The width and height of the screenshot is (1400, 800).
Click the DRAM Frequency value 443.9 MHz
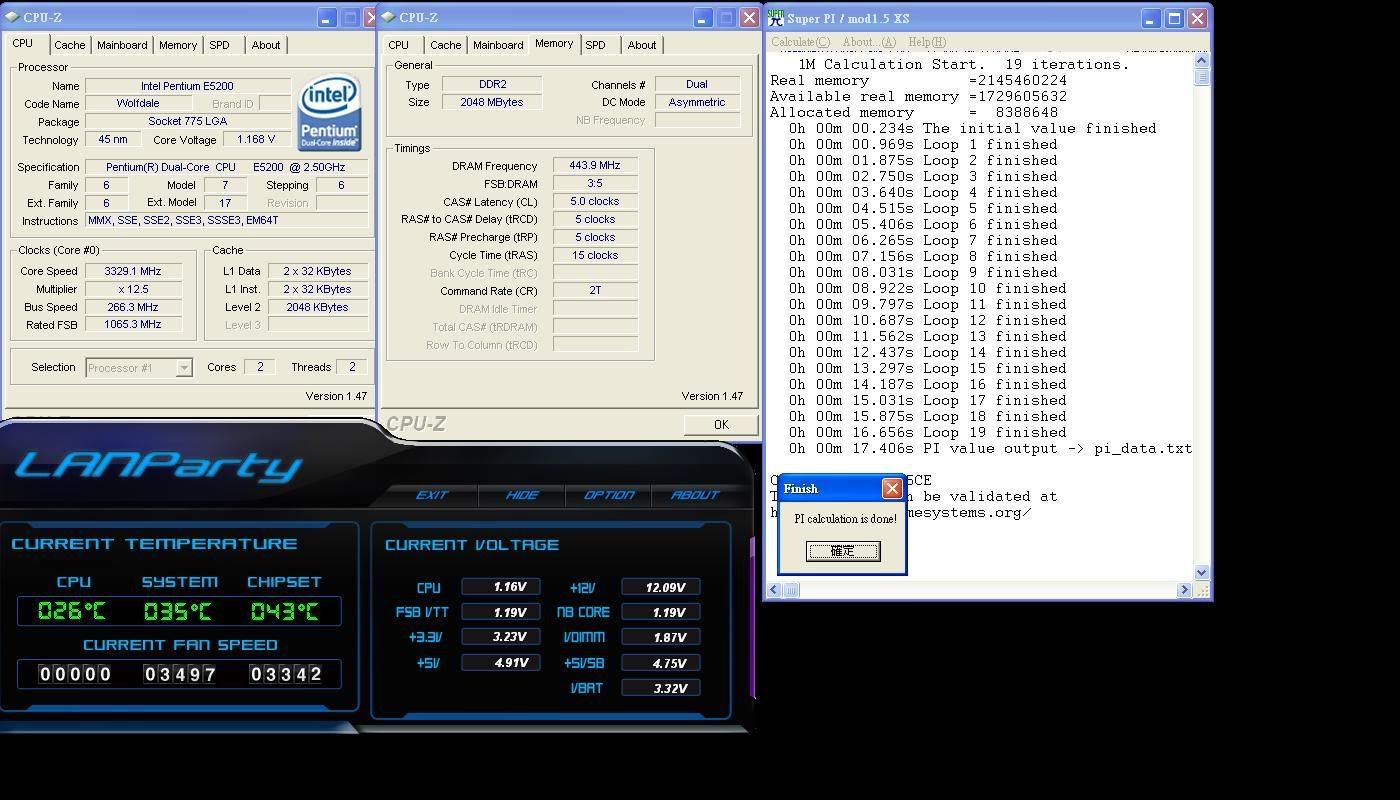coord(595,166)
